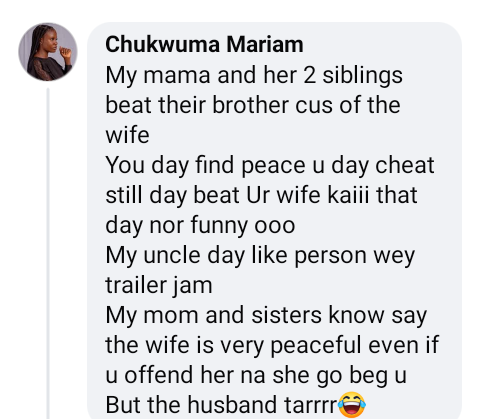Click 'My uncle day like person wey'
Image resolution: width=480 pixels, height=419 pixels.
pos(260,256)
